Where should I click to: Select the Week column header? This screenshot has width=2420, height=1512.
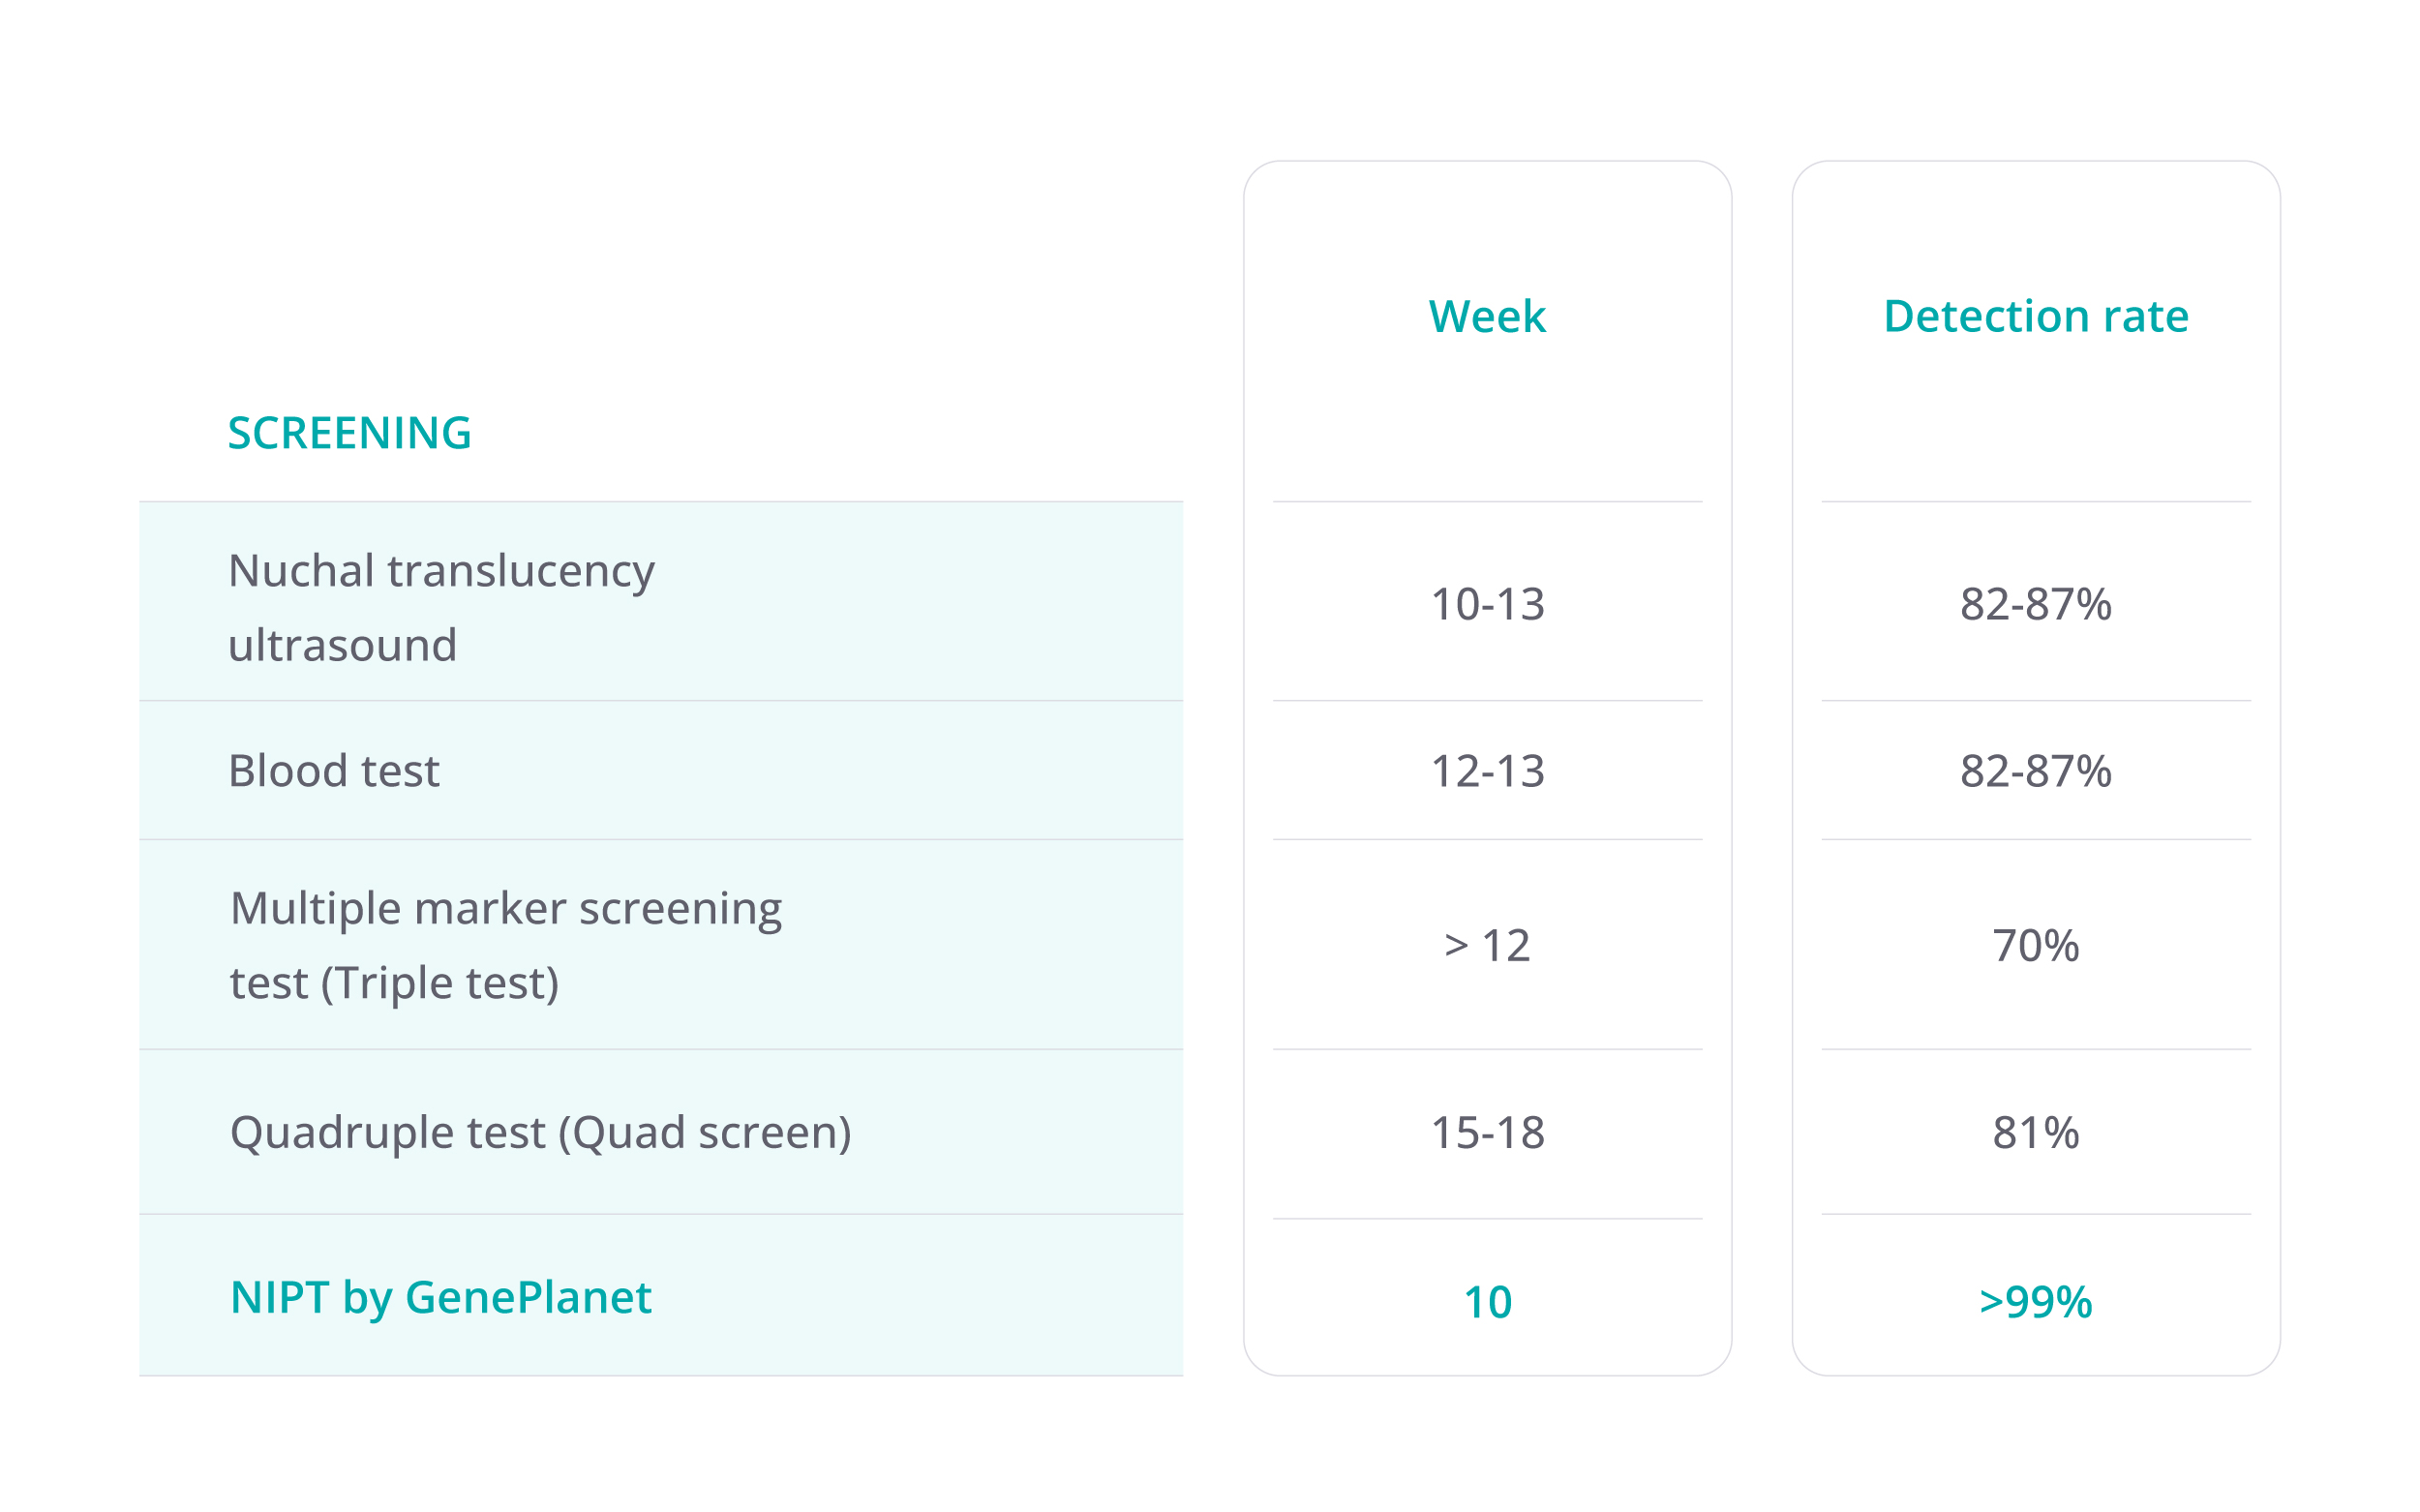[x=1487, y=316]
